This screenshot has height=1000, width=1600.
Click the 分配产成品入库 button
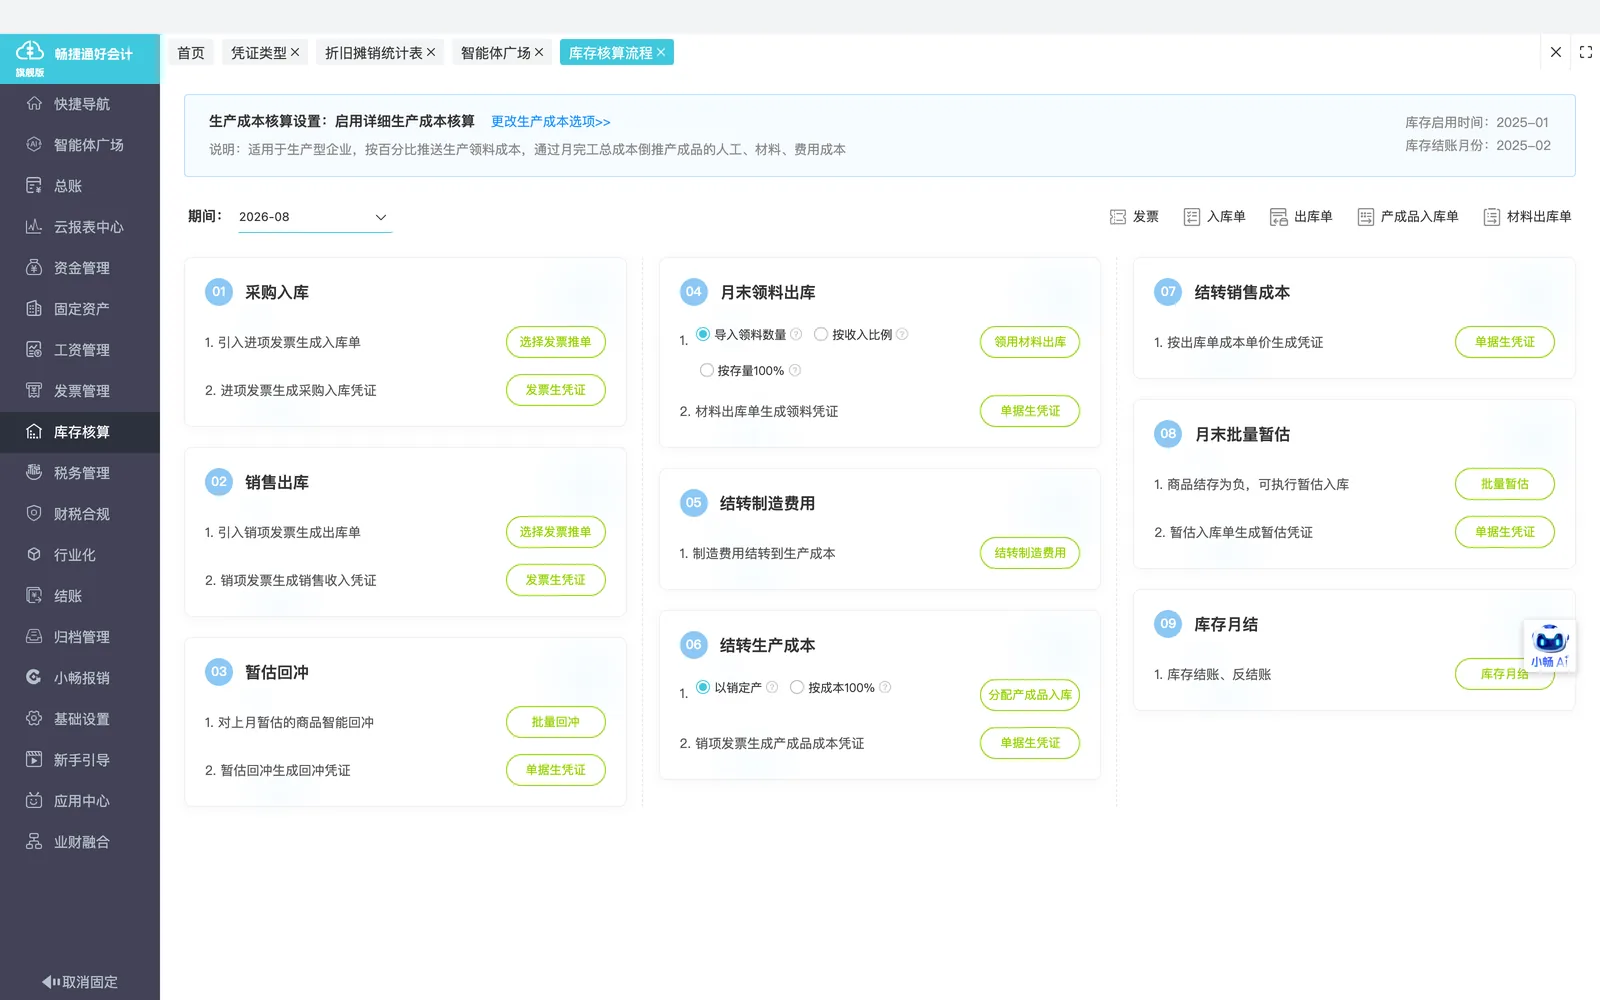1030,695
